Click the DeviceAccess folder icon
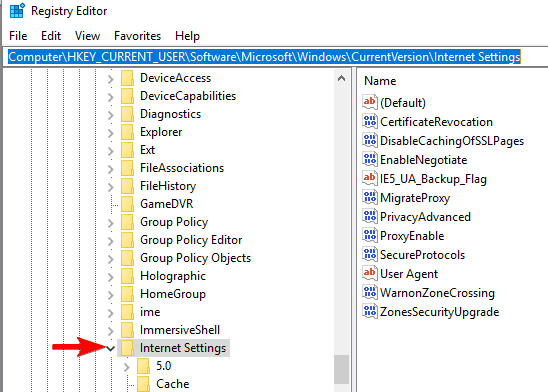 pos(128,78)
